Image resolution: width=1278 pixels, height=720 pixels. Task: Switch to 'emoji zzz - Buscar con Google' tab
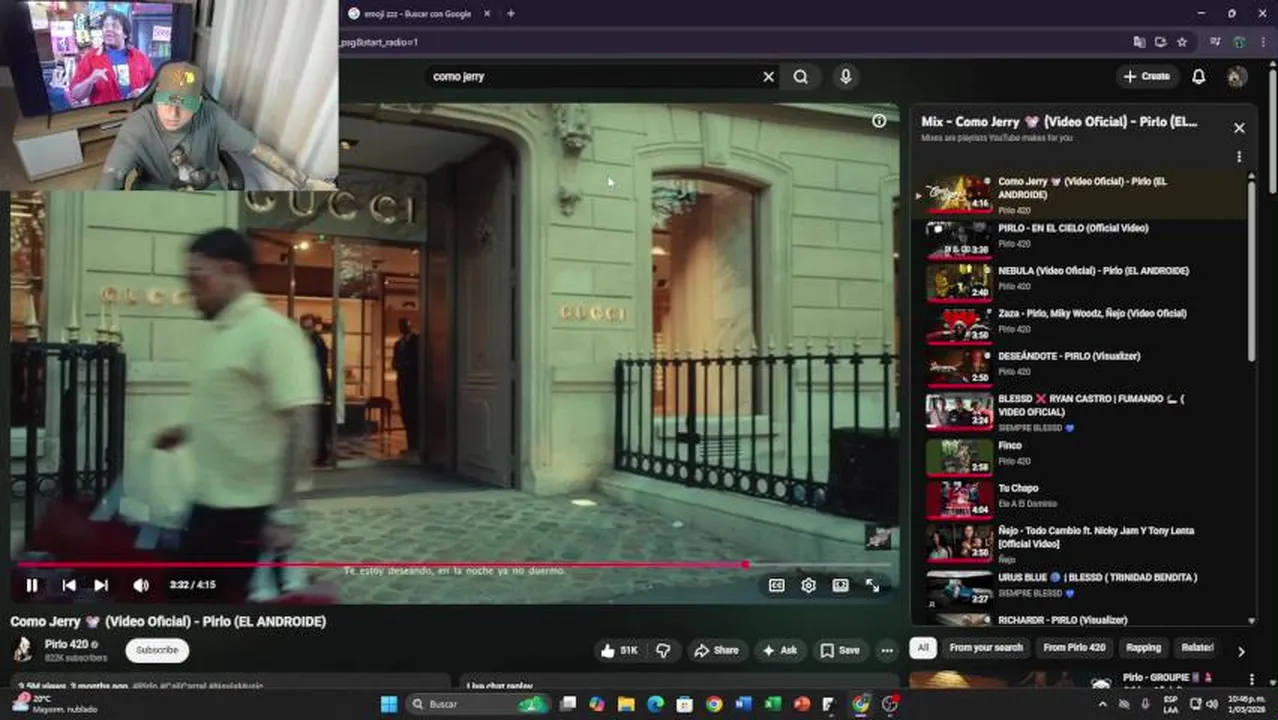coord(416,14)
